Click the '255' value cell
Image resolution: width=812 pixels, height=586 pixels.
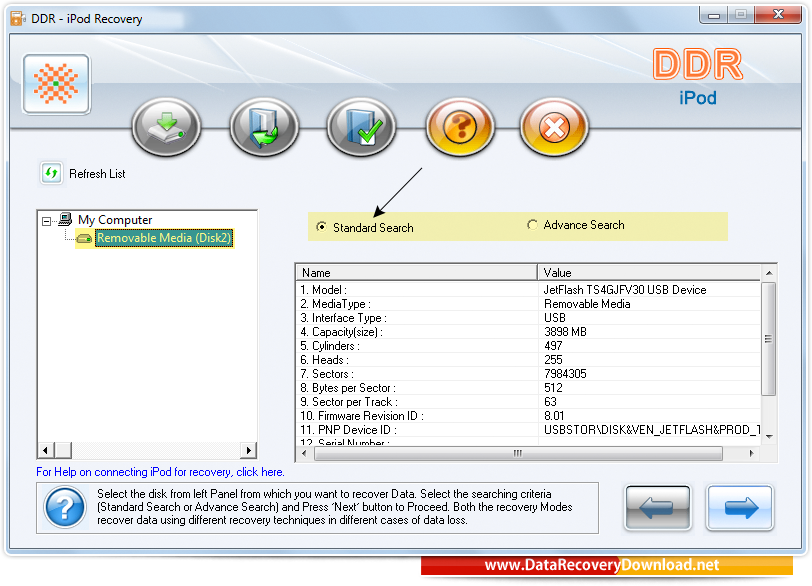pos(553,360)
